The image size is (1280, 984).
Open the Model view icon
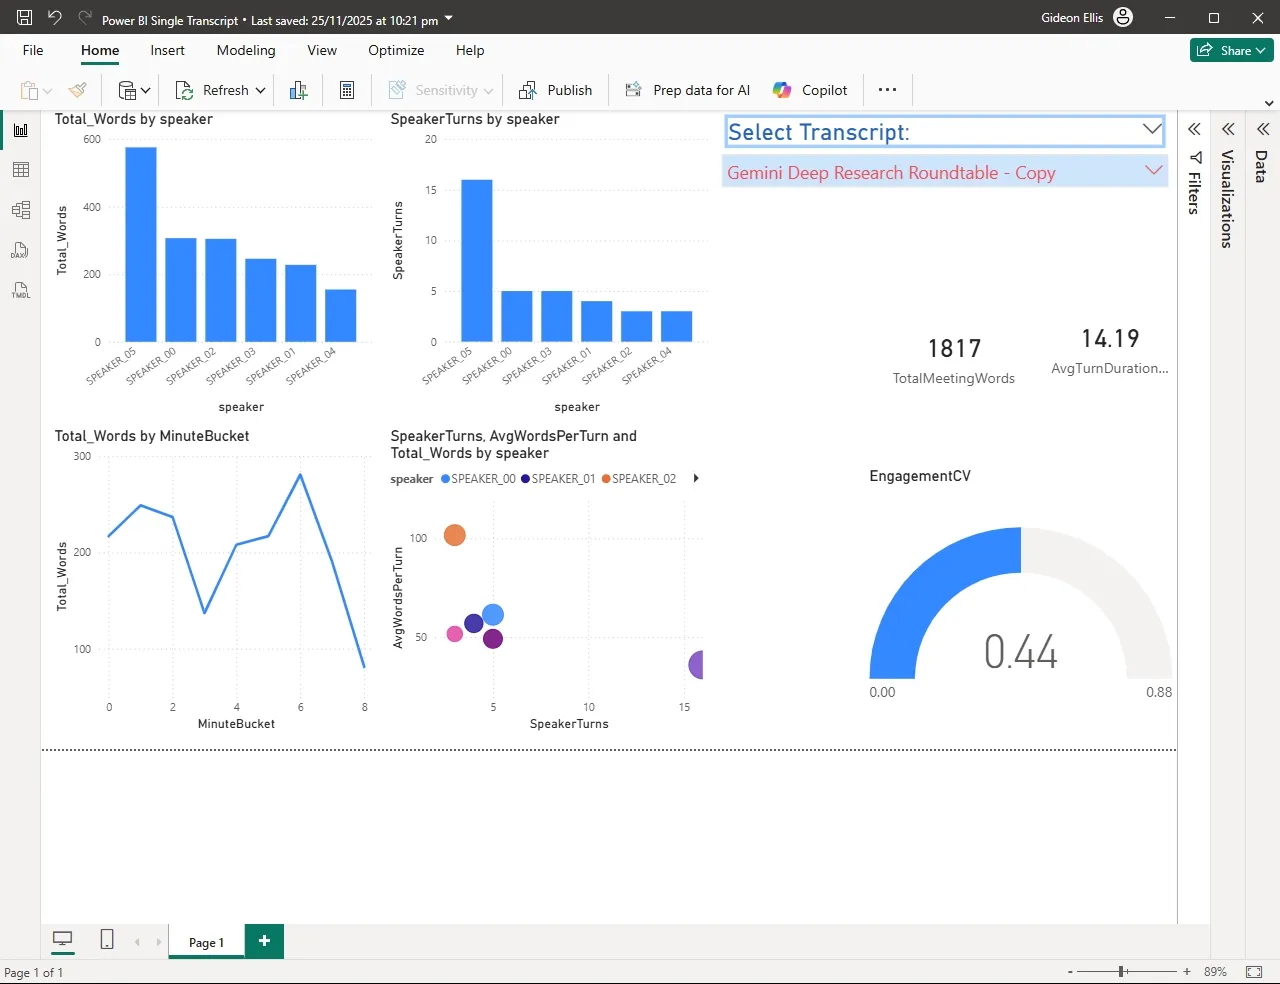pyautogui.click(x=20, y=210)
